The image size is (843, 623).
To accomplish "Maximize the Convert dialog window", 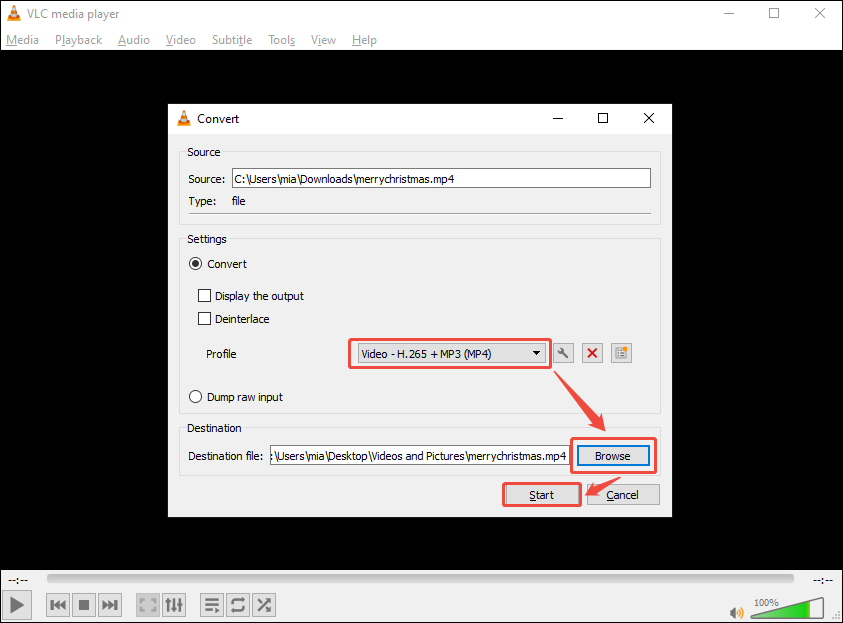I will [x=603, y=118].
